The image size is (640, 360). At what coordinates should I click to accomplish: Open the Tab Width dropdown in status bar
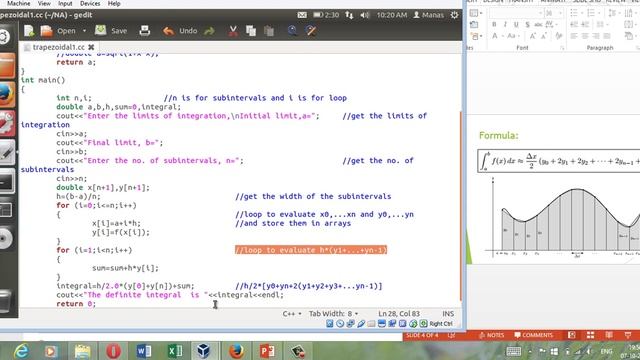(x=333, y=313)
